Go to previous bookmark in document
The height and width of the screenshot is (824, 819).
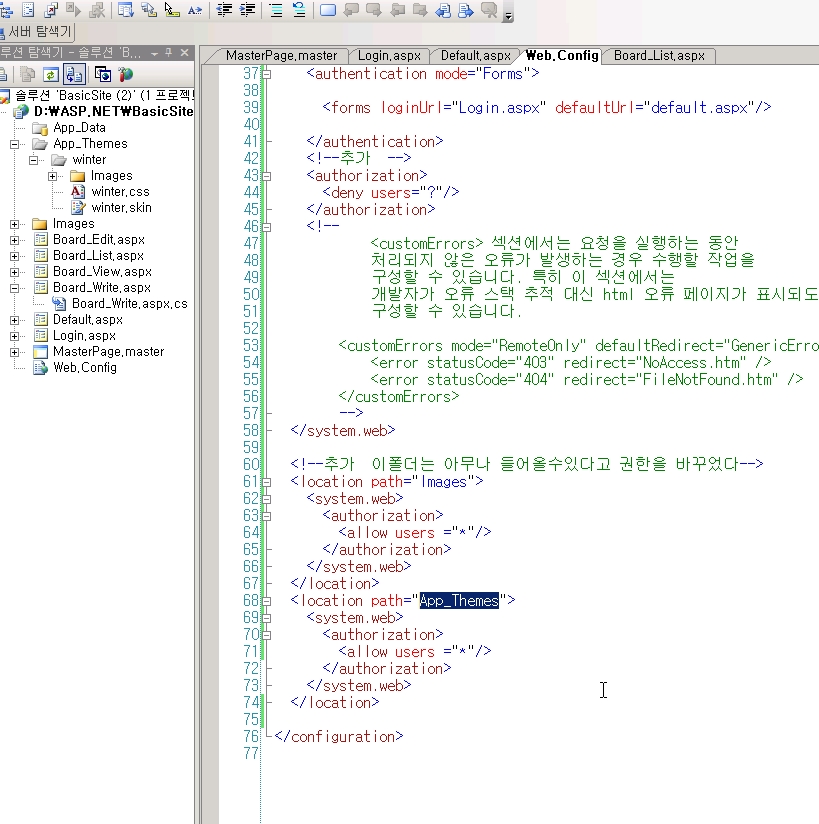(443, 10)
